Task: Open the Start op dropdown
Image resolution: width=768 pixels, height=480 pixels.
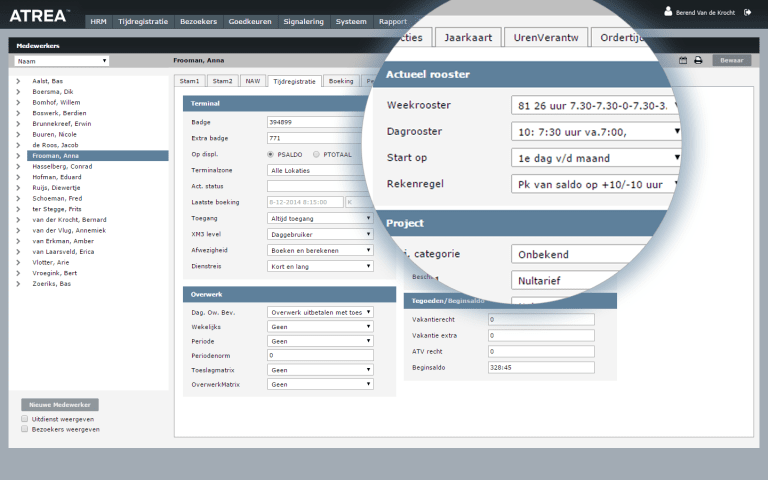Action: [x=597, y=158]
